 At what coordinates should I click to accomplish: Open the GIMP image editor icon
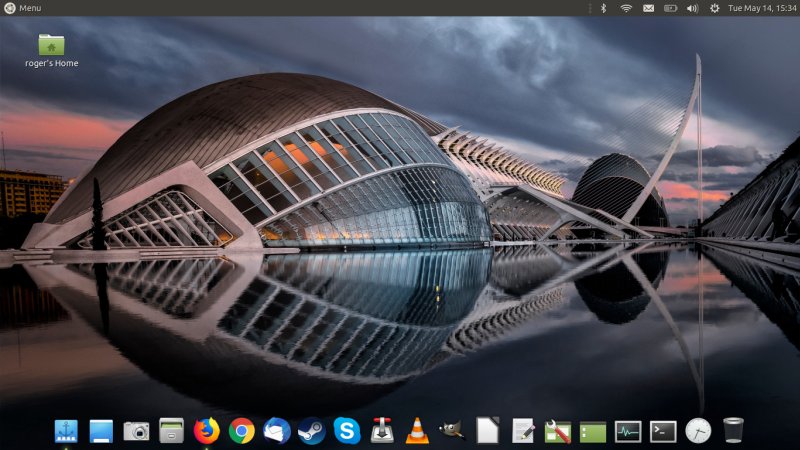(x=452, y=430)
